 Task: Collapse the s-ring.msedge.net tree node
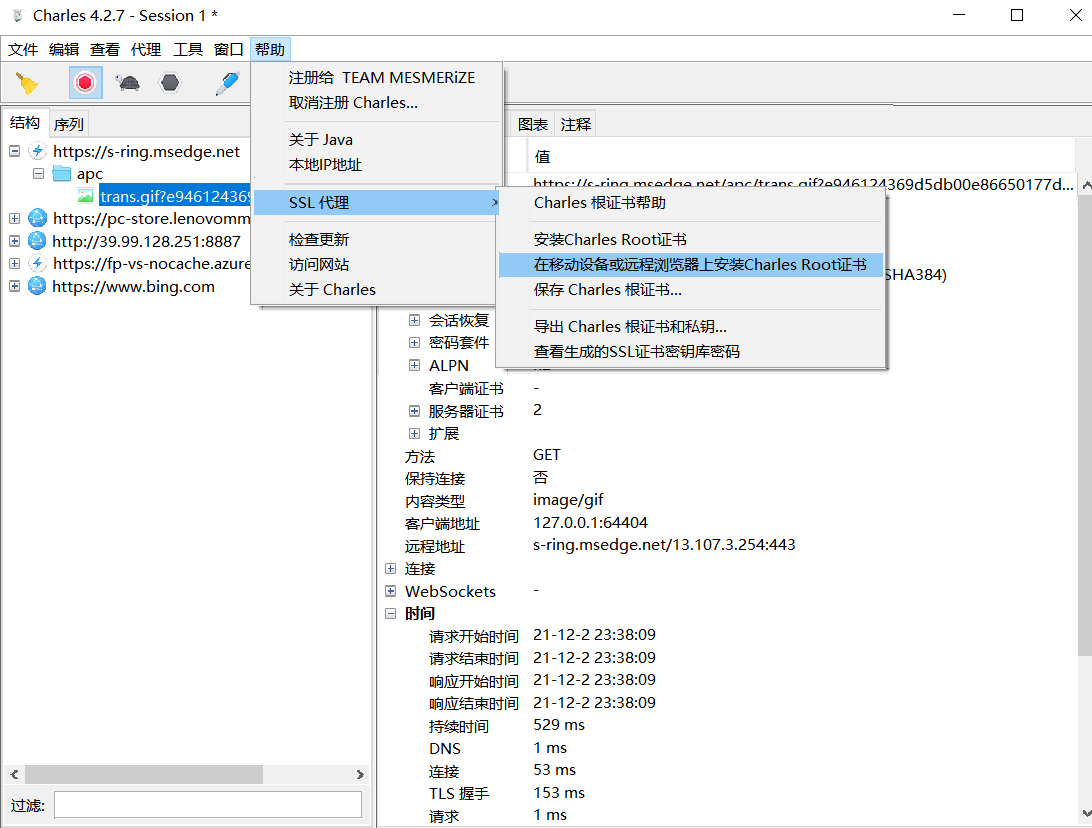[15, 151]
